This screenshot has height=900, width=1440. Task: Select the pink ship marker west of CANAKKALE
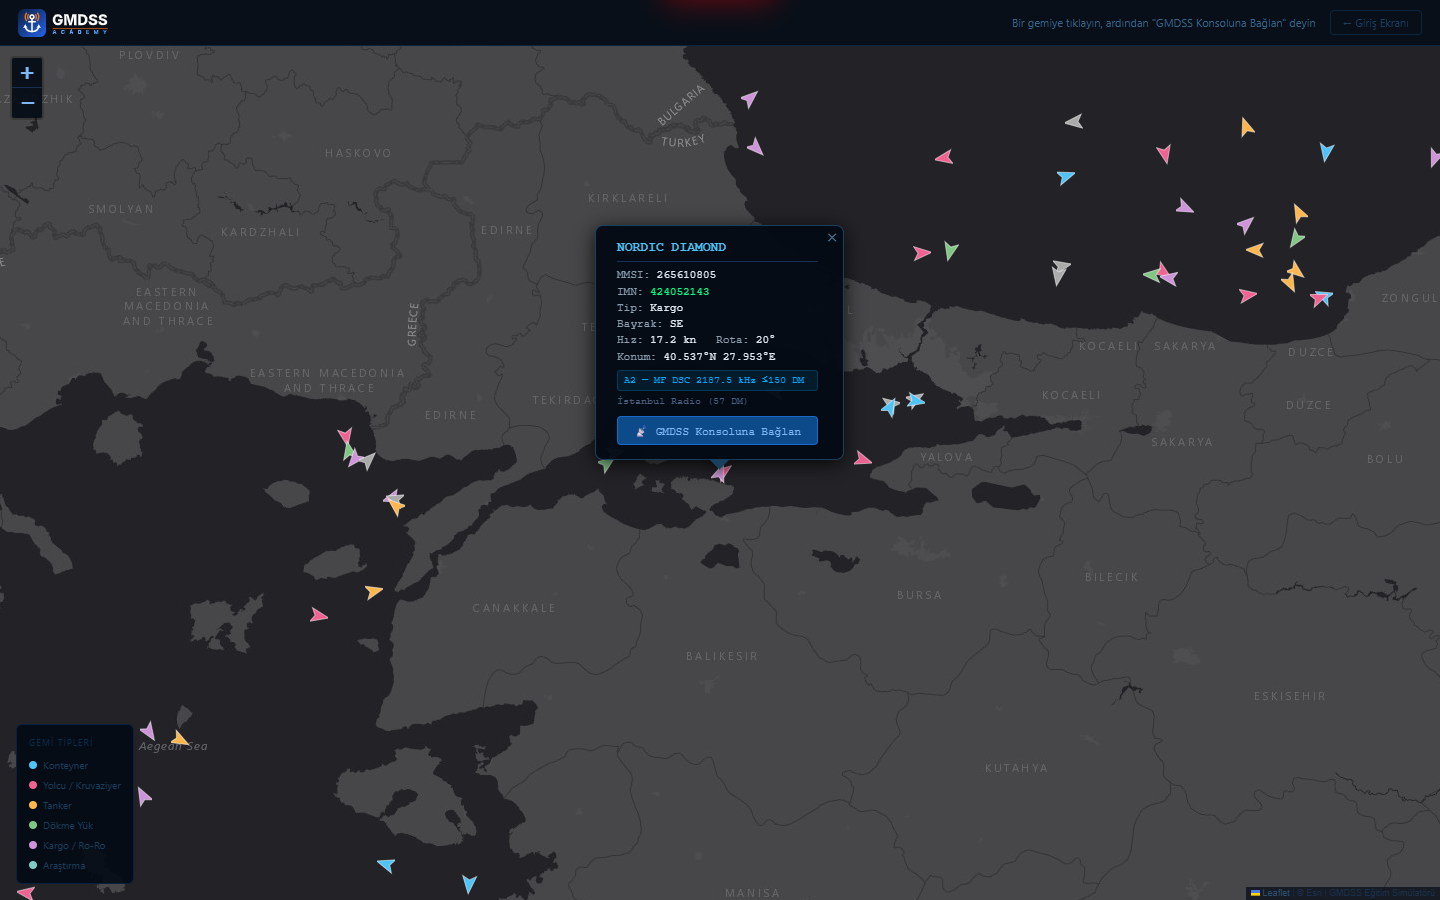[x=318, y=615]
